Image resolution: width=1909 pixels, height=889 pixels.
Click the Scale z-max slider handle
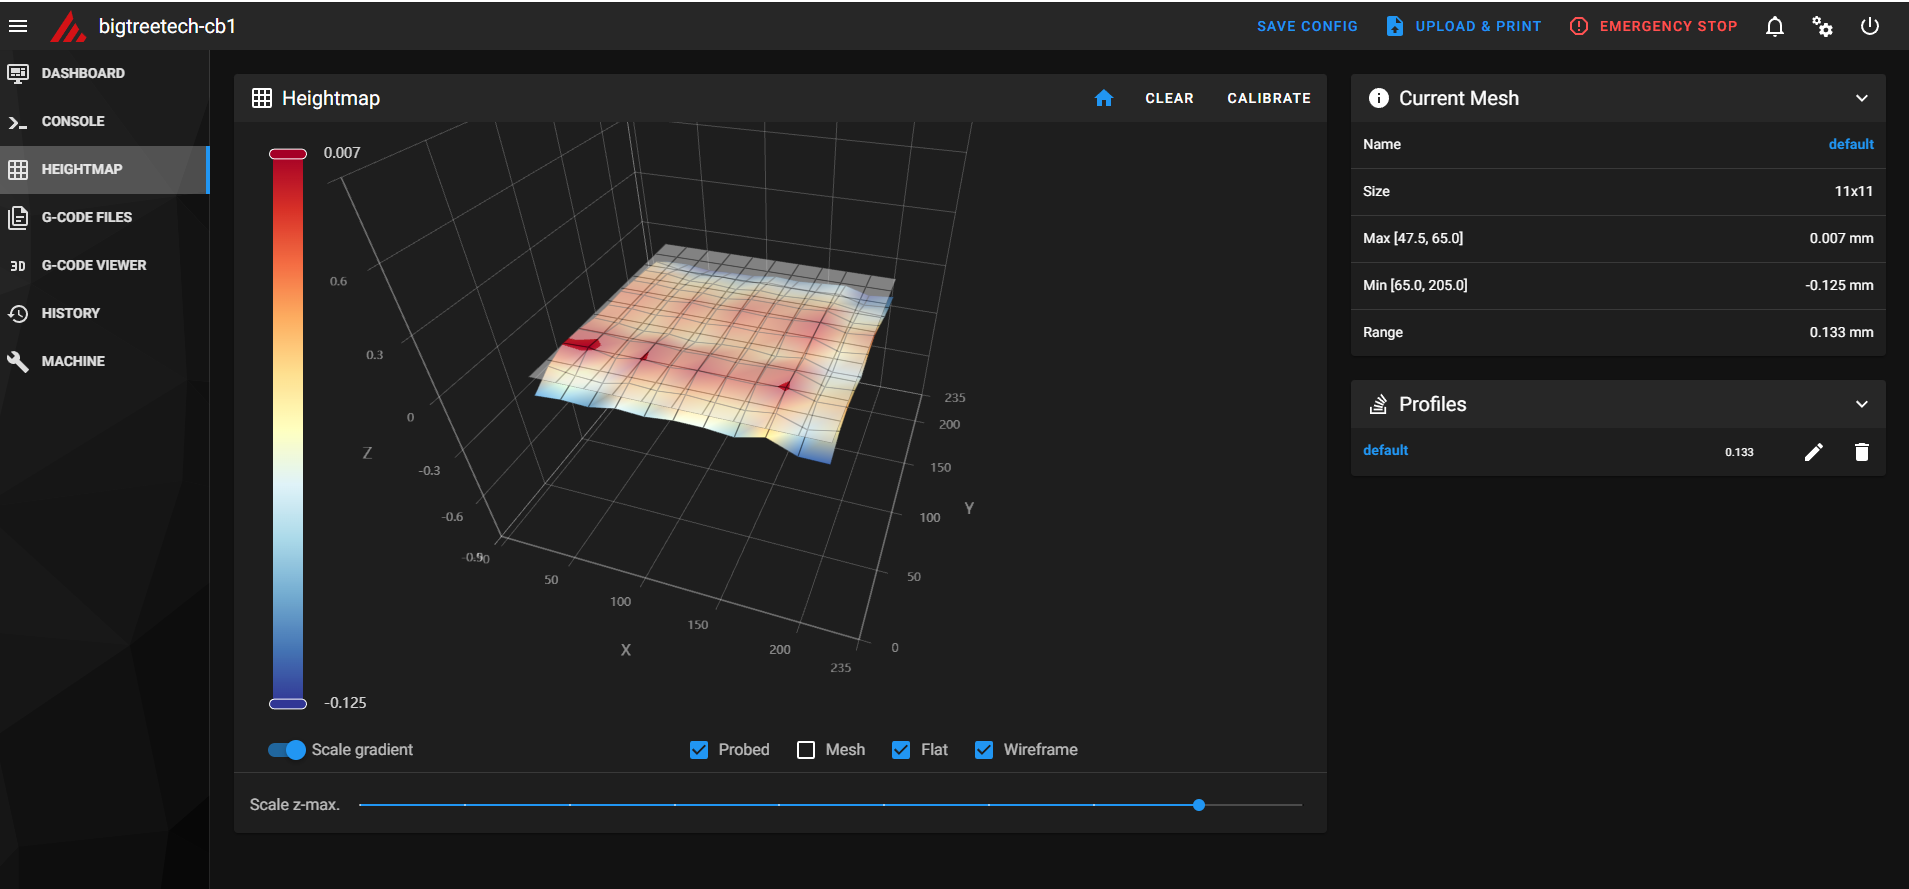pos(1199,805)
